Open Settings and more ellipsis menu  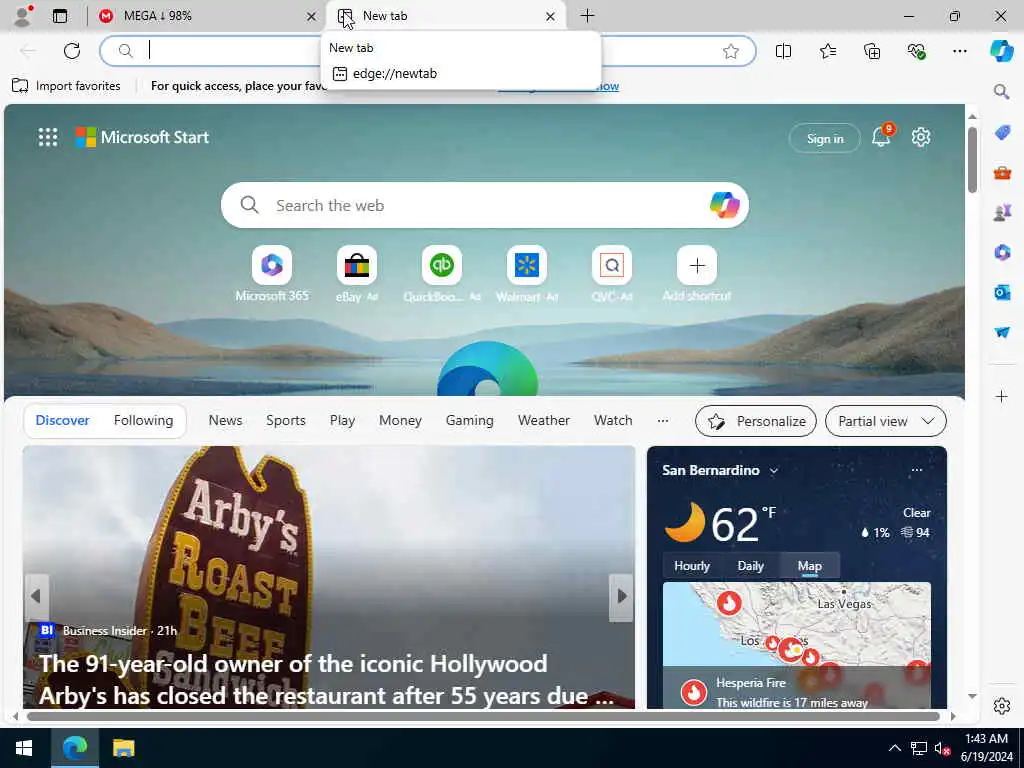click(x=959, y=51)
